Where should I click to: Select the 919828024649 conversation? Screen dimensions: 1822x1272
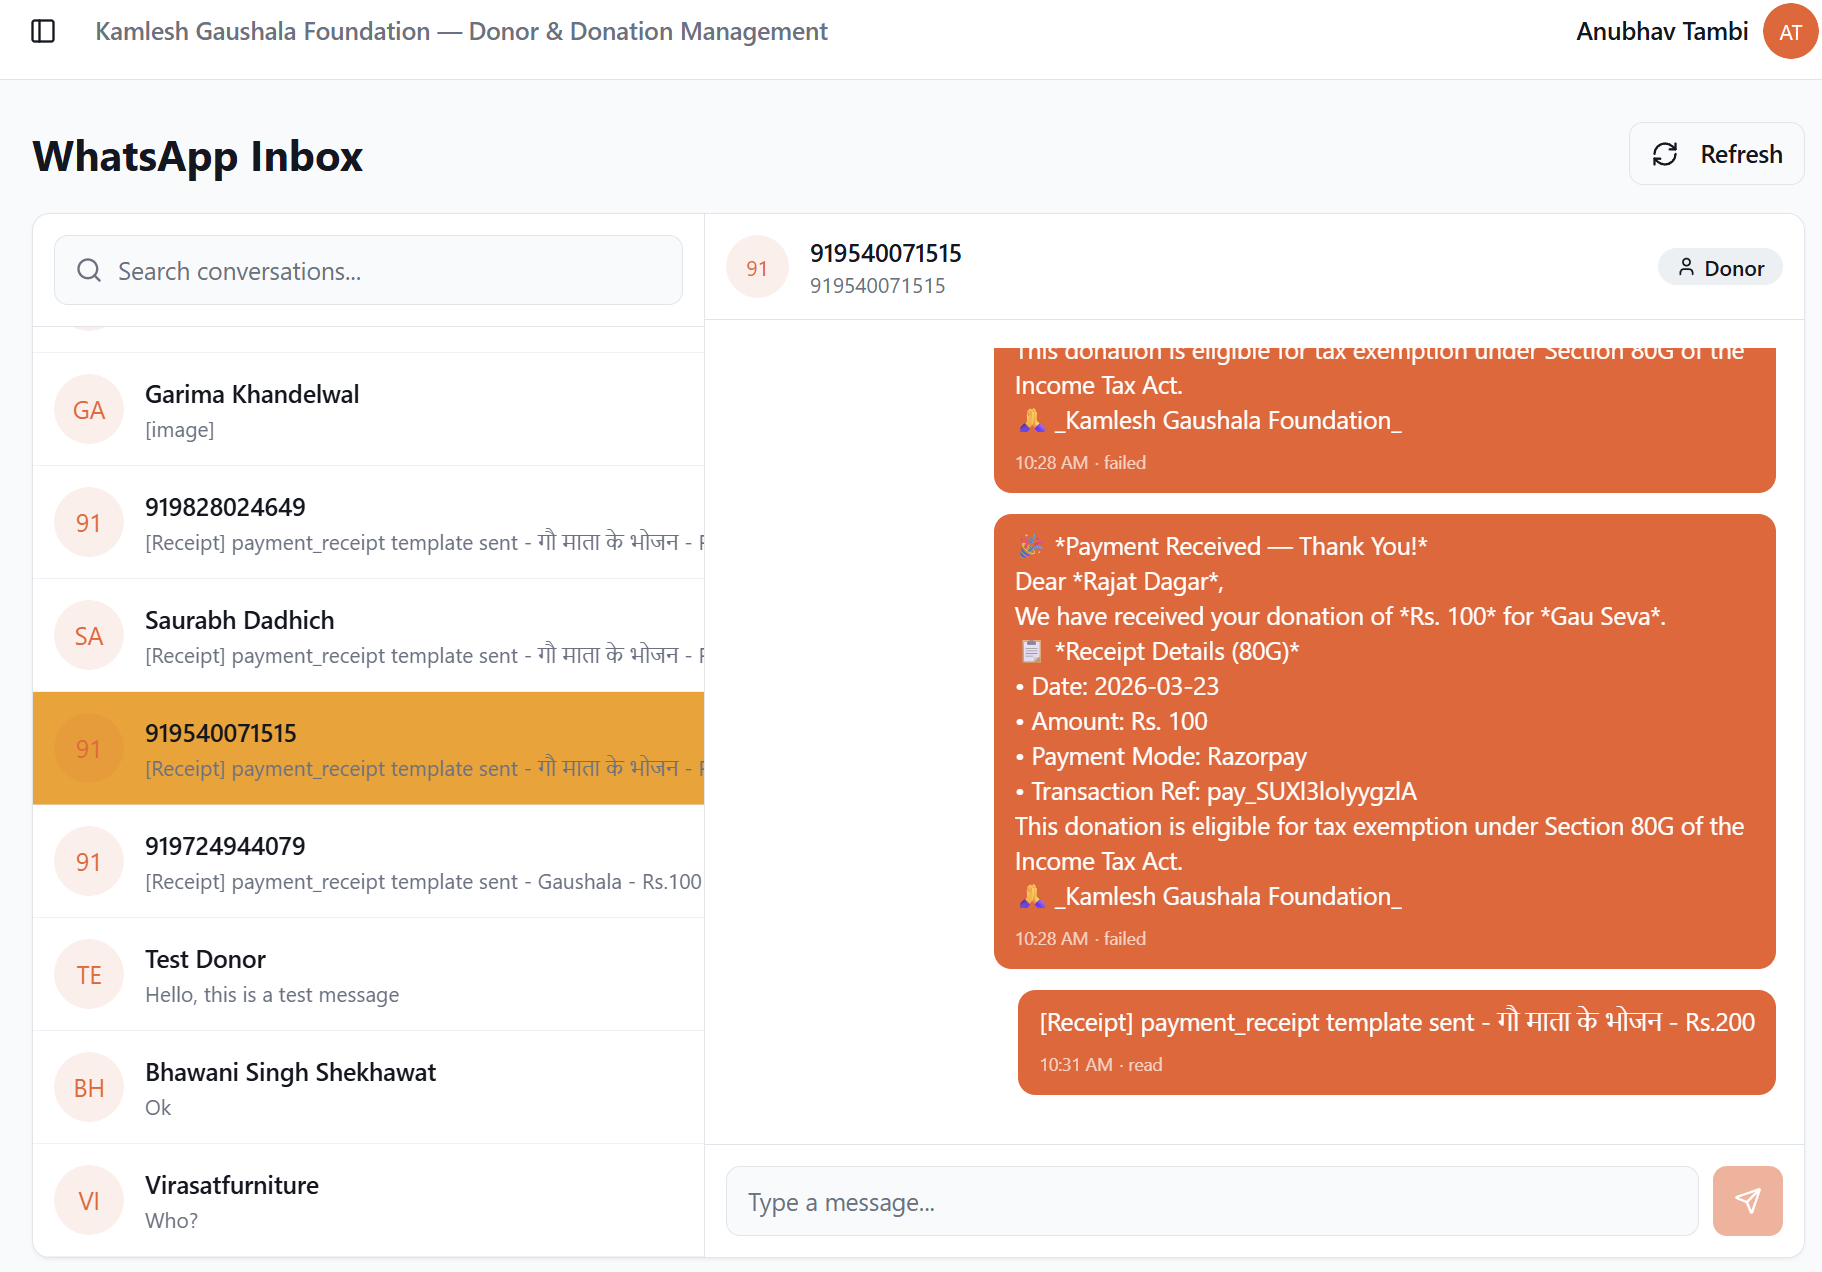tap(368, 523)
